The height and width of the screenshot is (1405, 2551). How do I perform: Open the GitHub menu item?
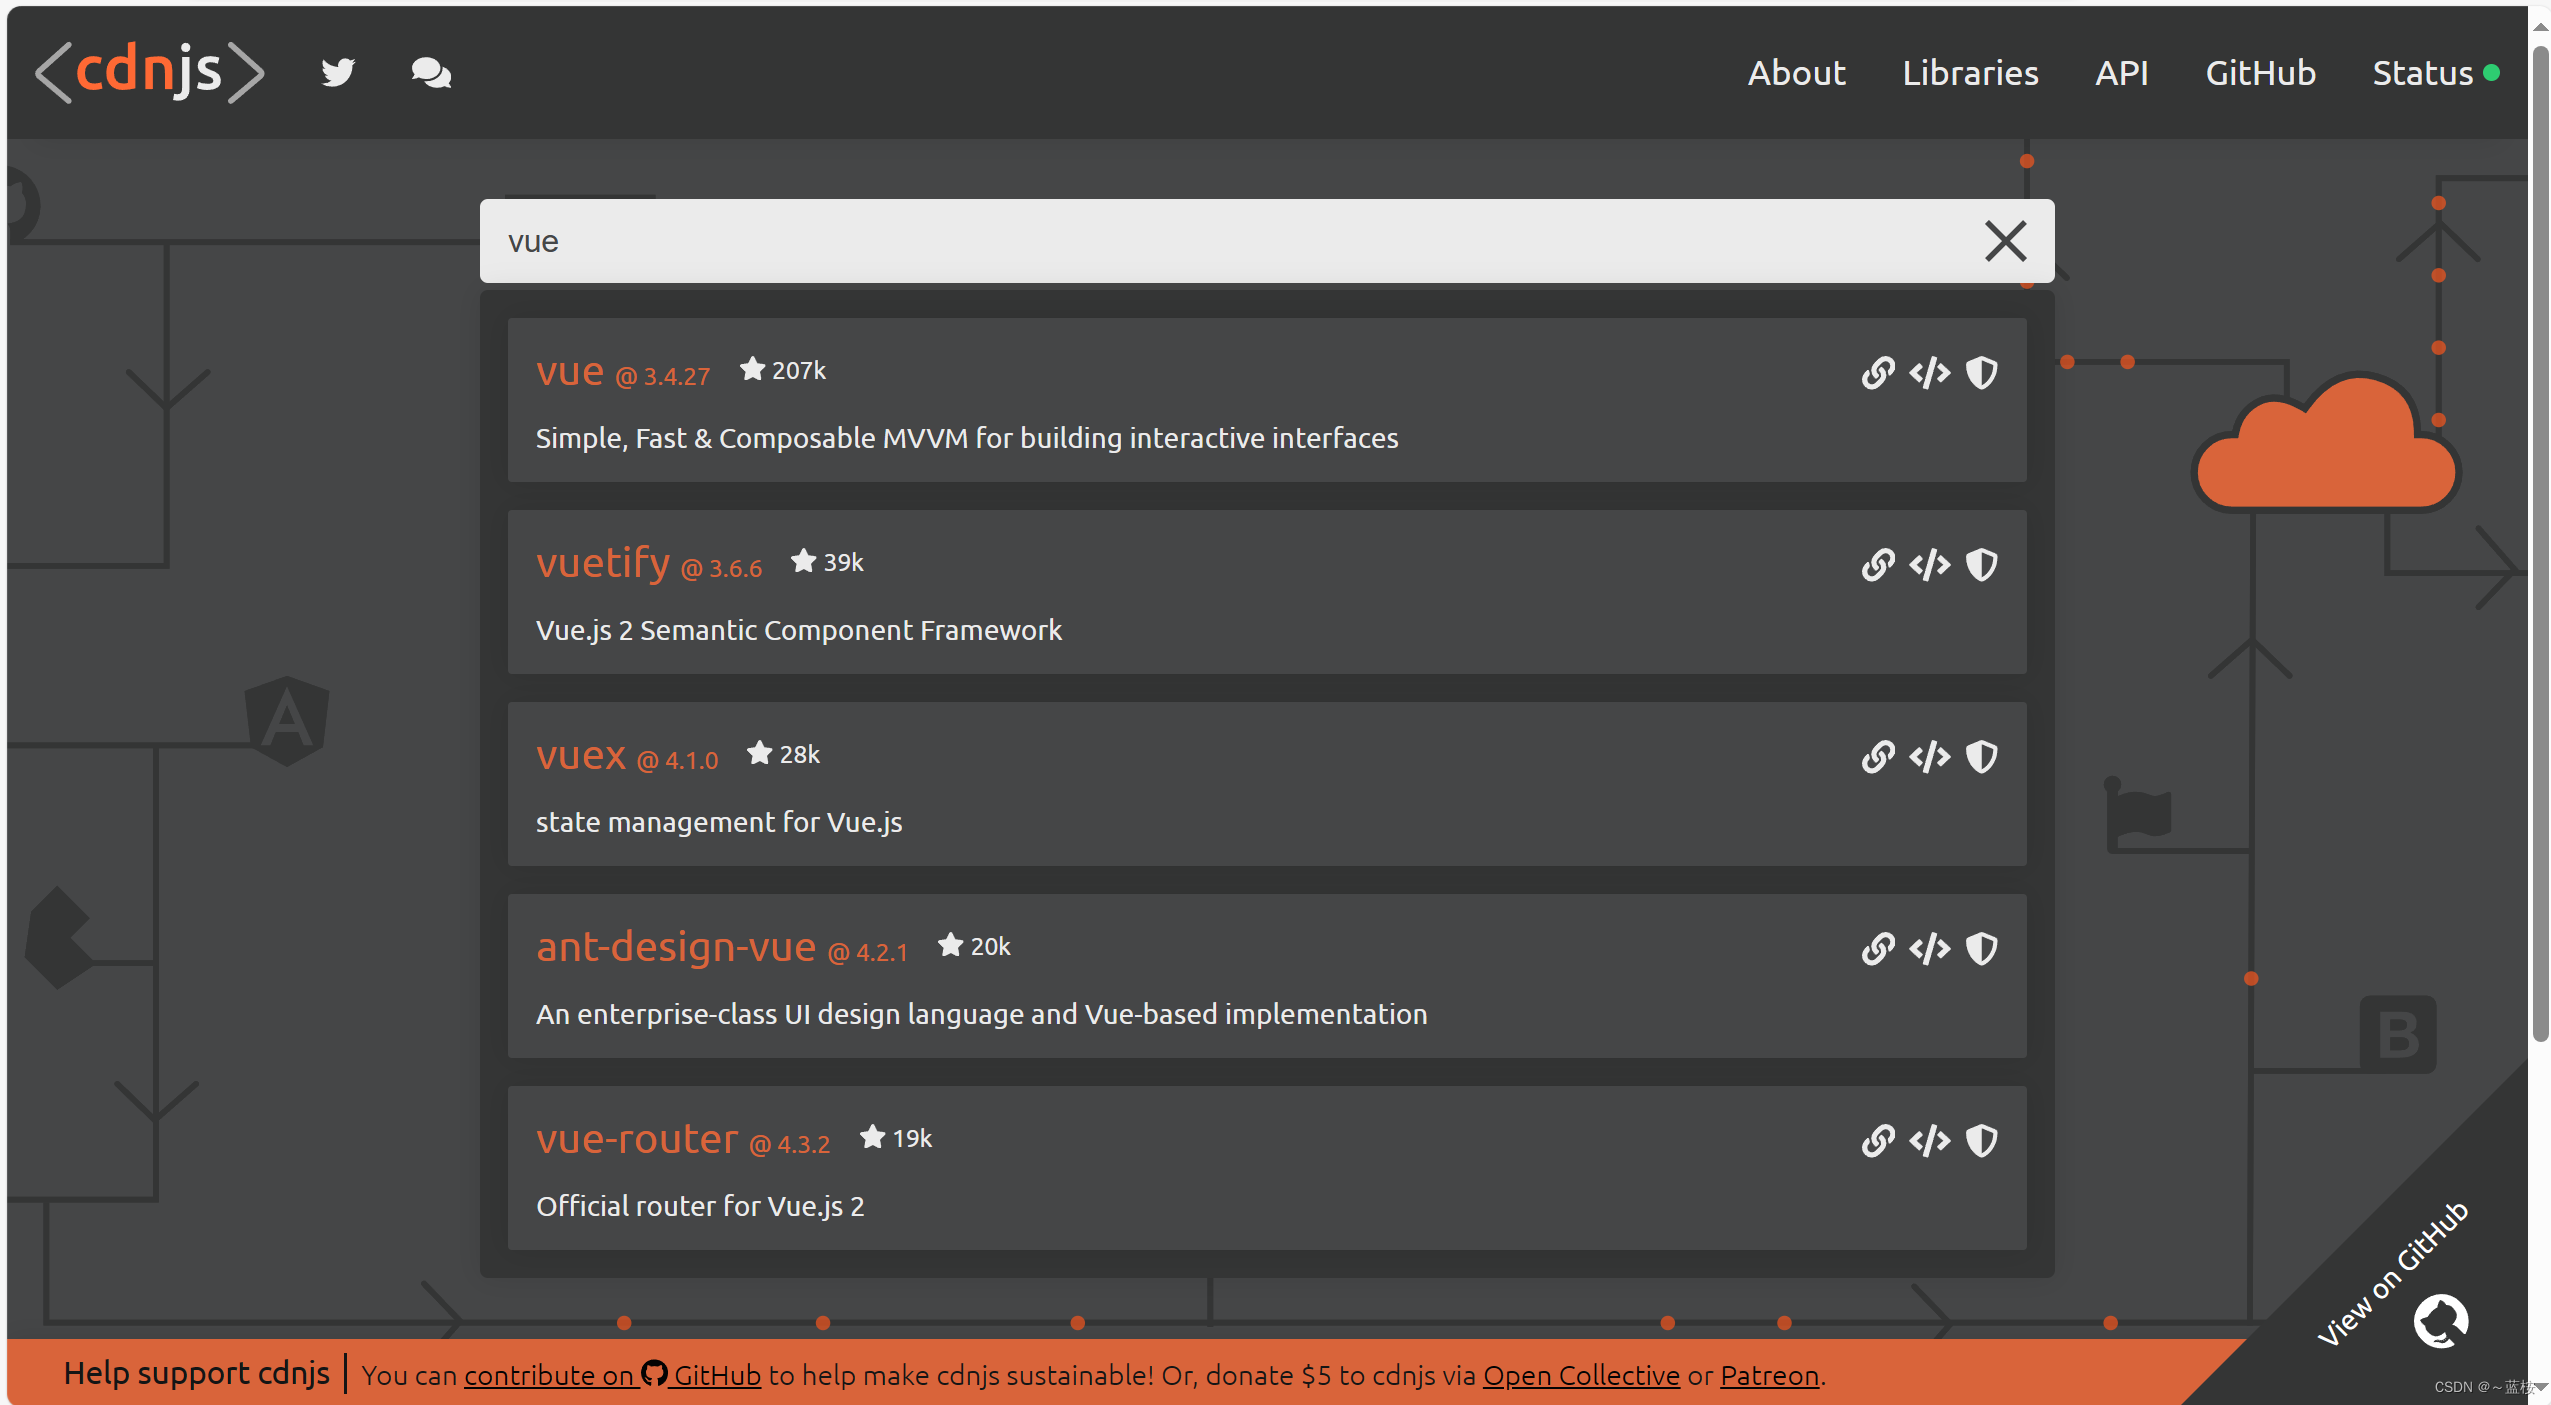(2260, 73)
